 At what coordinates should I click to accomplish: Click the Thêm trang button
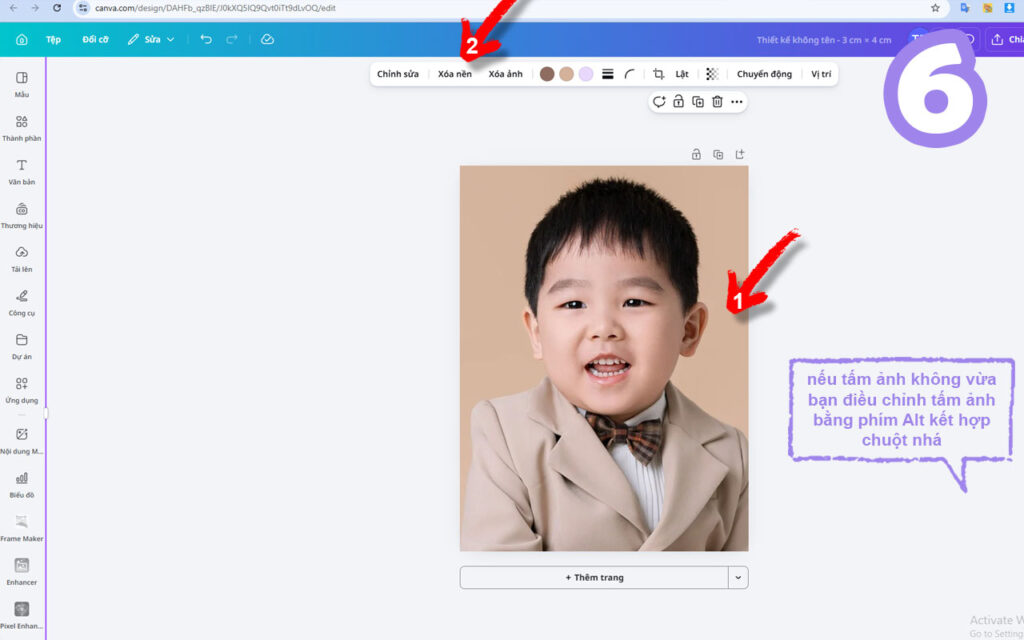pyautogui.click(x=594, y=577)
